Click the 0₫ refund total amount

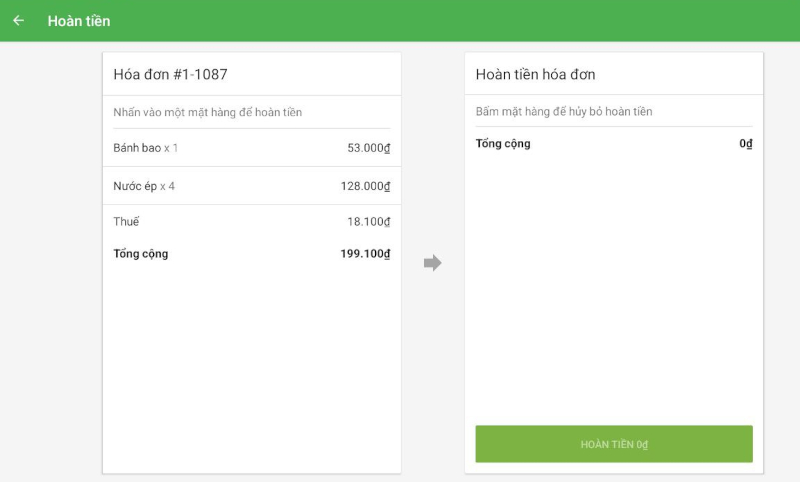pos(745,144)
